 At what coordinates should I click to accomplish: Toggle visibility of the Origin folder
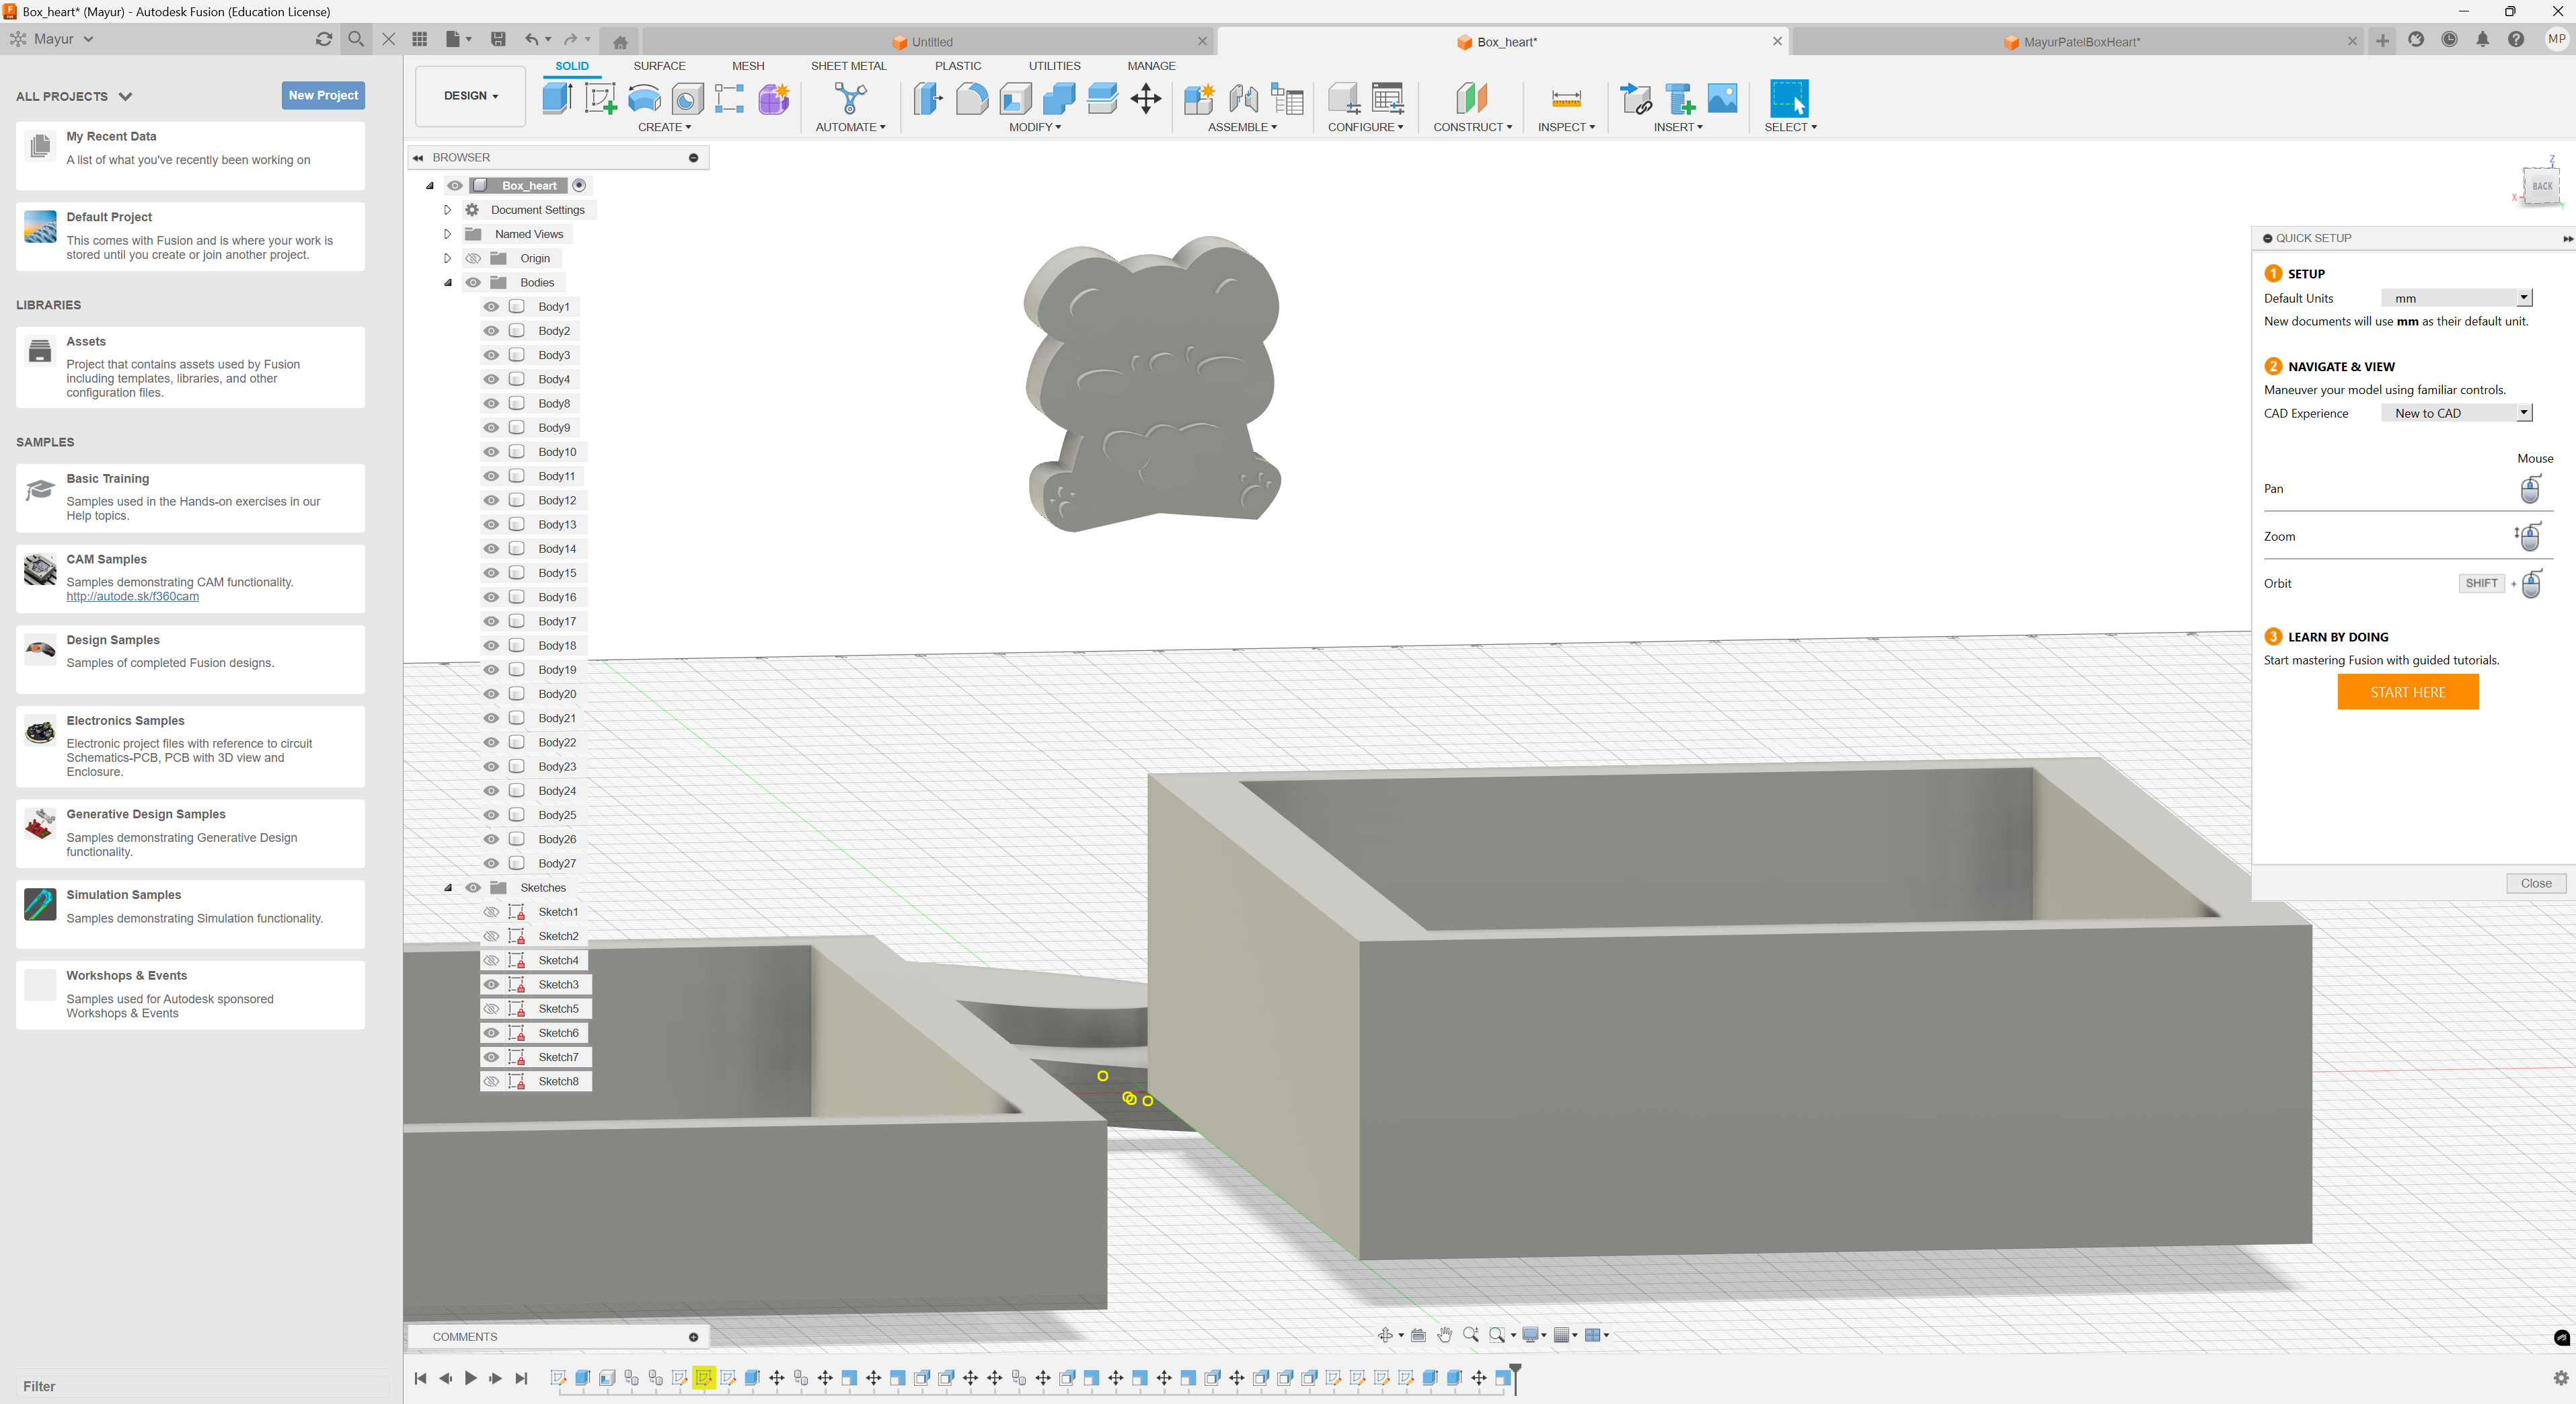473,258
